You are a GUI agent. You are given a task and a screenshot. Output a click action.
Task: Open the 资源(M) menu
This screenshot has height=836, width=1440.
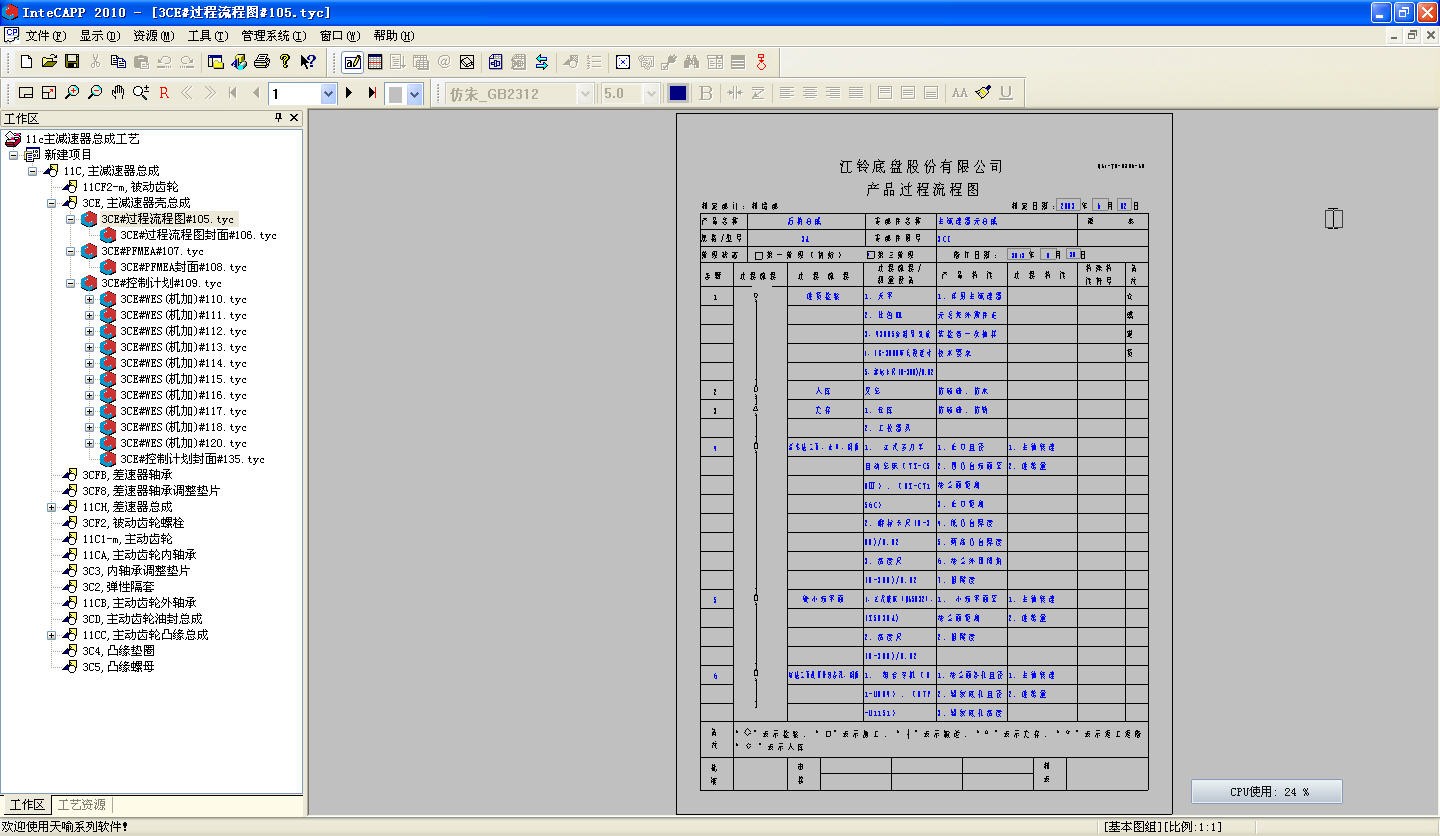(153, 36)
